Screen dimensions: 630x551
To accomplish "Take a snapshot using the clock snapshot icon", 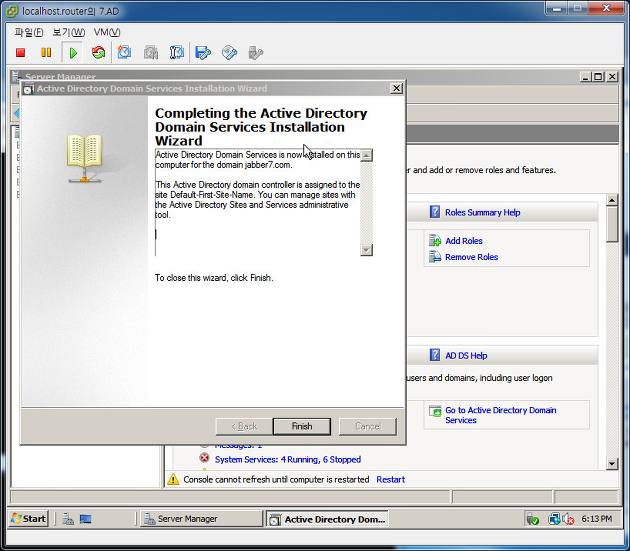I will [124, 53].
